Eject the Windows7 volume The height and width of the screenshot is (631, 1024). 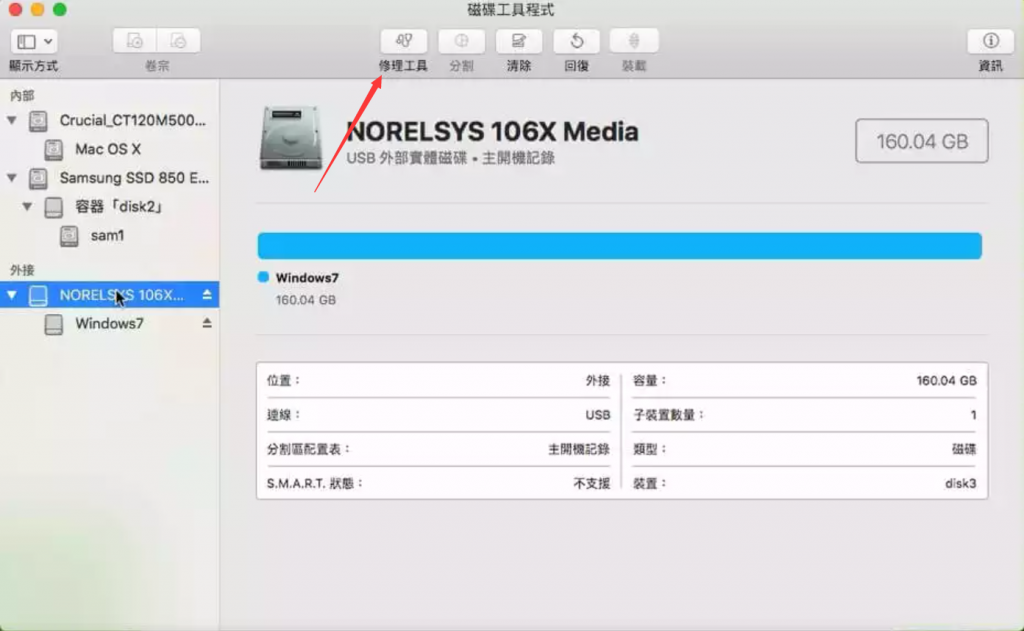click(207, 323)
